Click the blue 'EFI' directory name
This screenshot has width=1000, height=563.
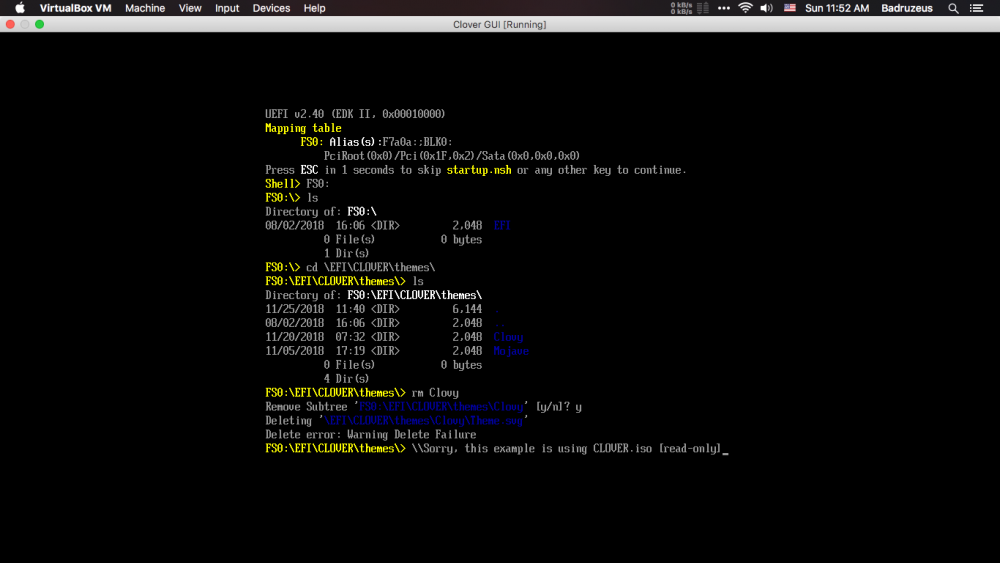coord(502,226)
